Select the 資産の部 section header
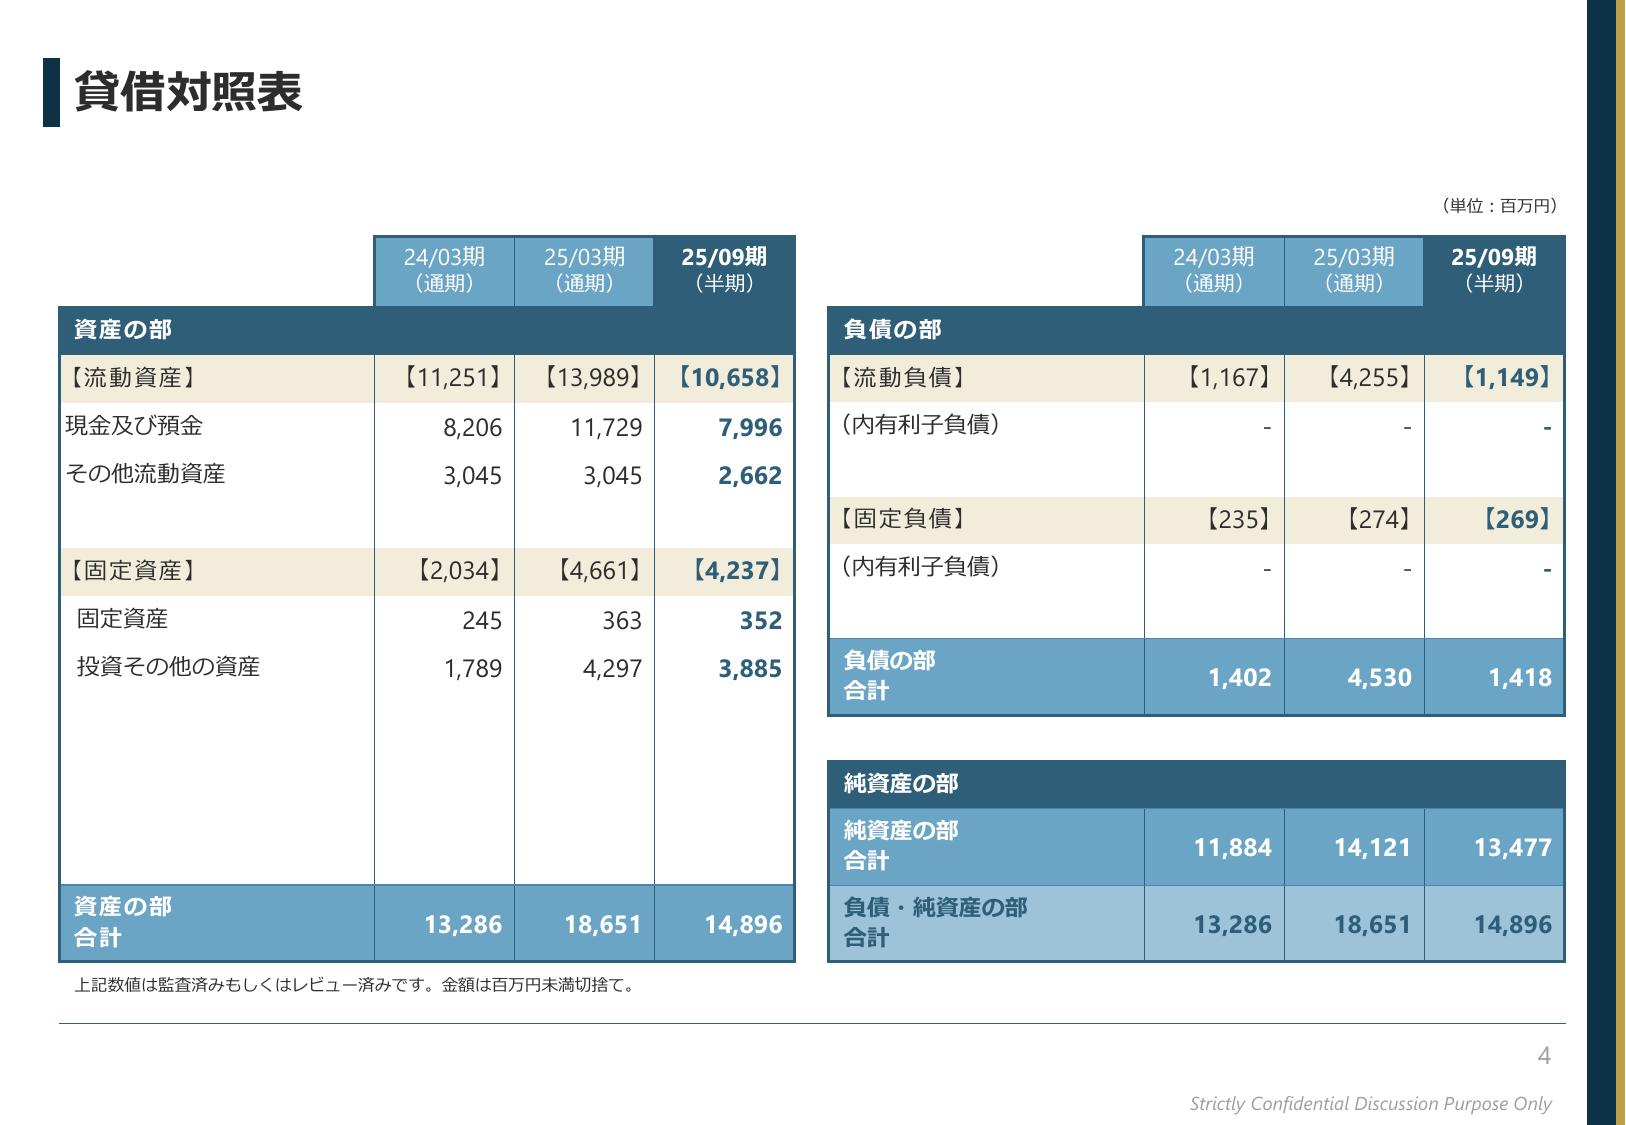 click(x=122, y=330)
